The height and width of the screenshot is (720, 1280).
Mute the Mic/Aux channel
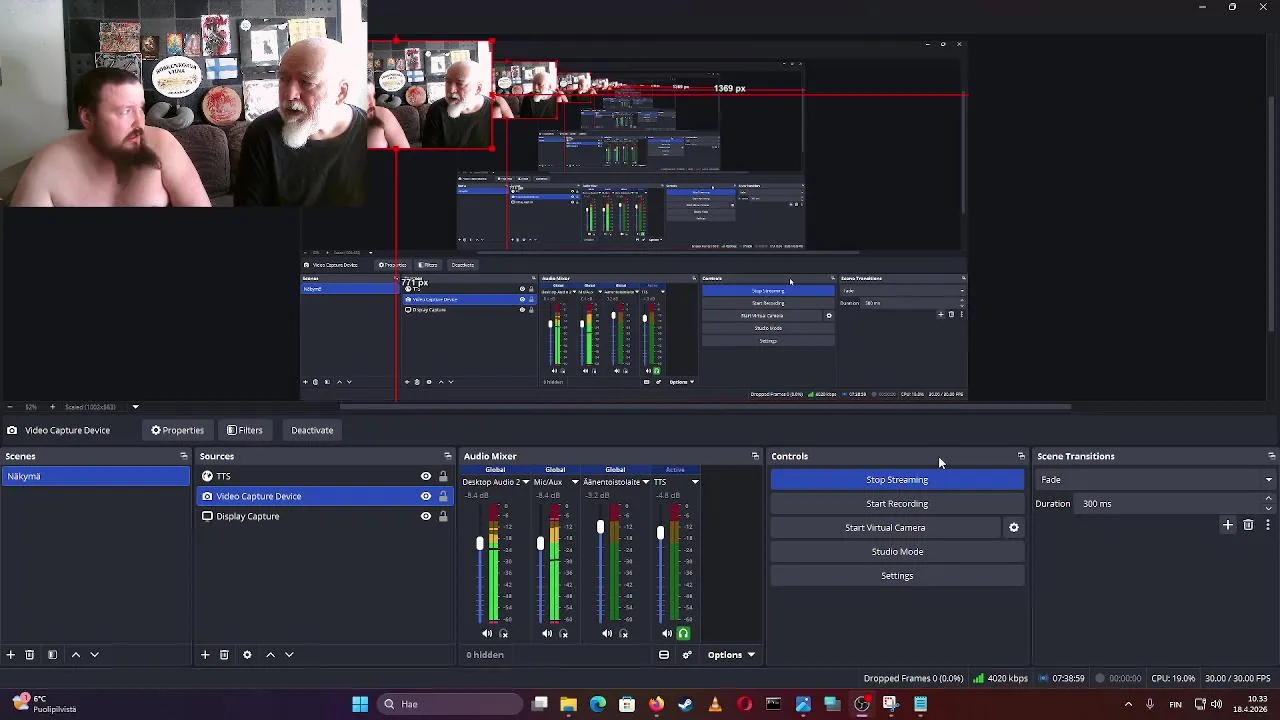click(x=547, y=633)
